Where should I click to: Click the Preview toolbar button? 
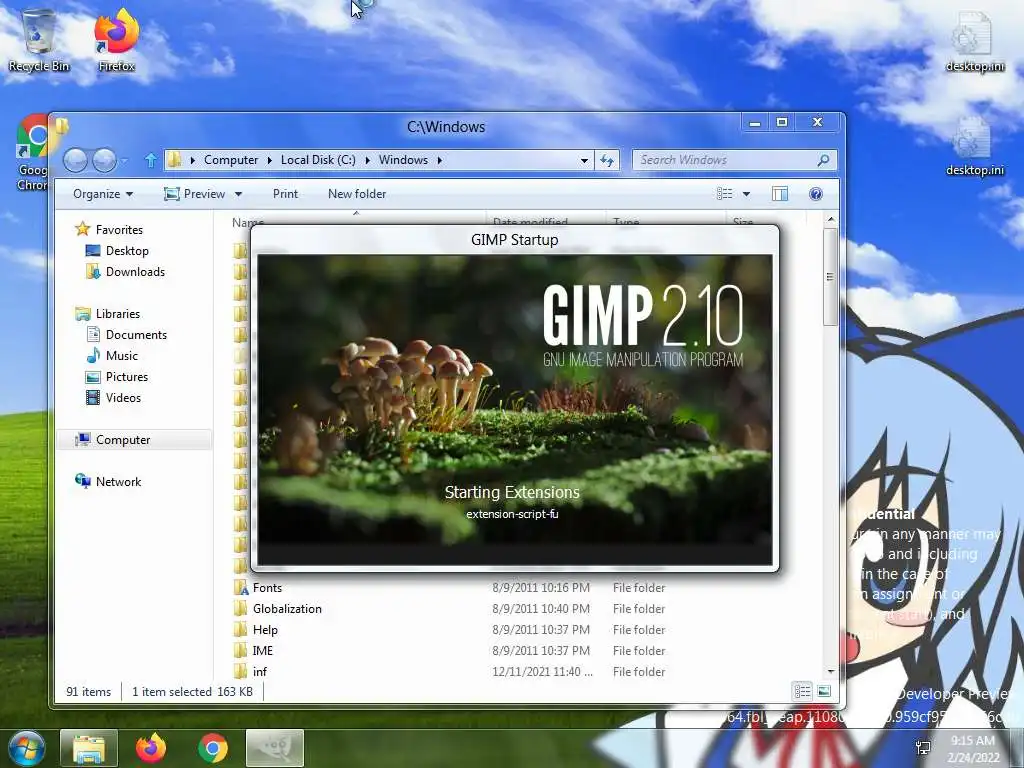click(195, 194)
